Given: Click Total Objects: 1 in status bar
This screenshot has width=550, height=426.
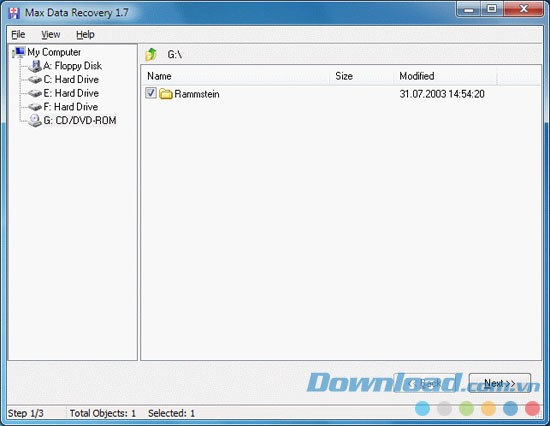Looking at the screenshot, I should [103, 413].
